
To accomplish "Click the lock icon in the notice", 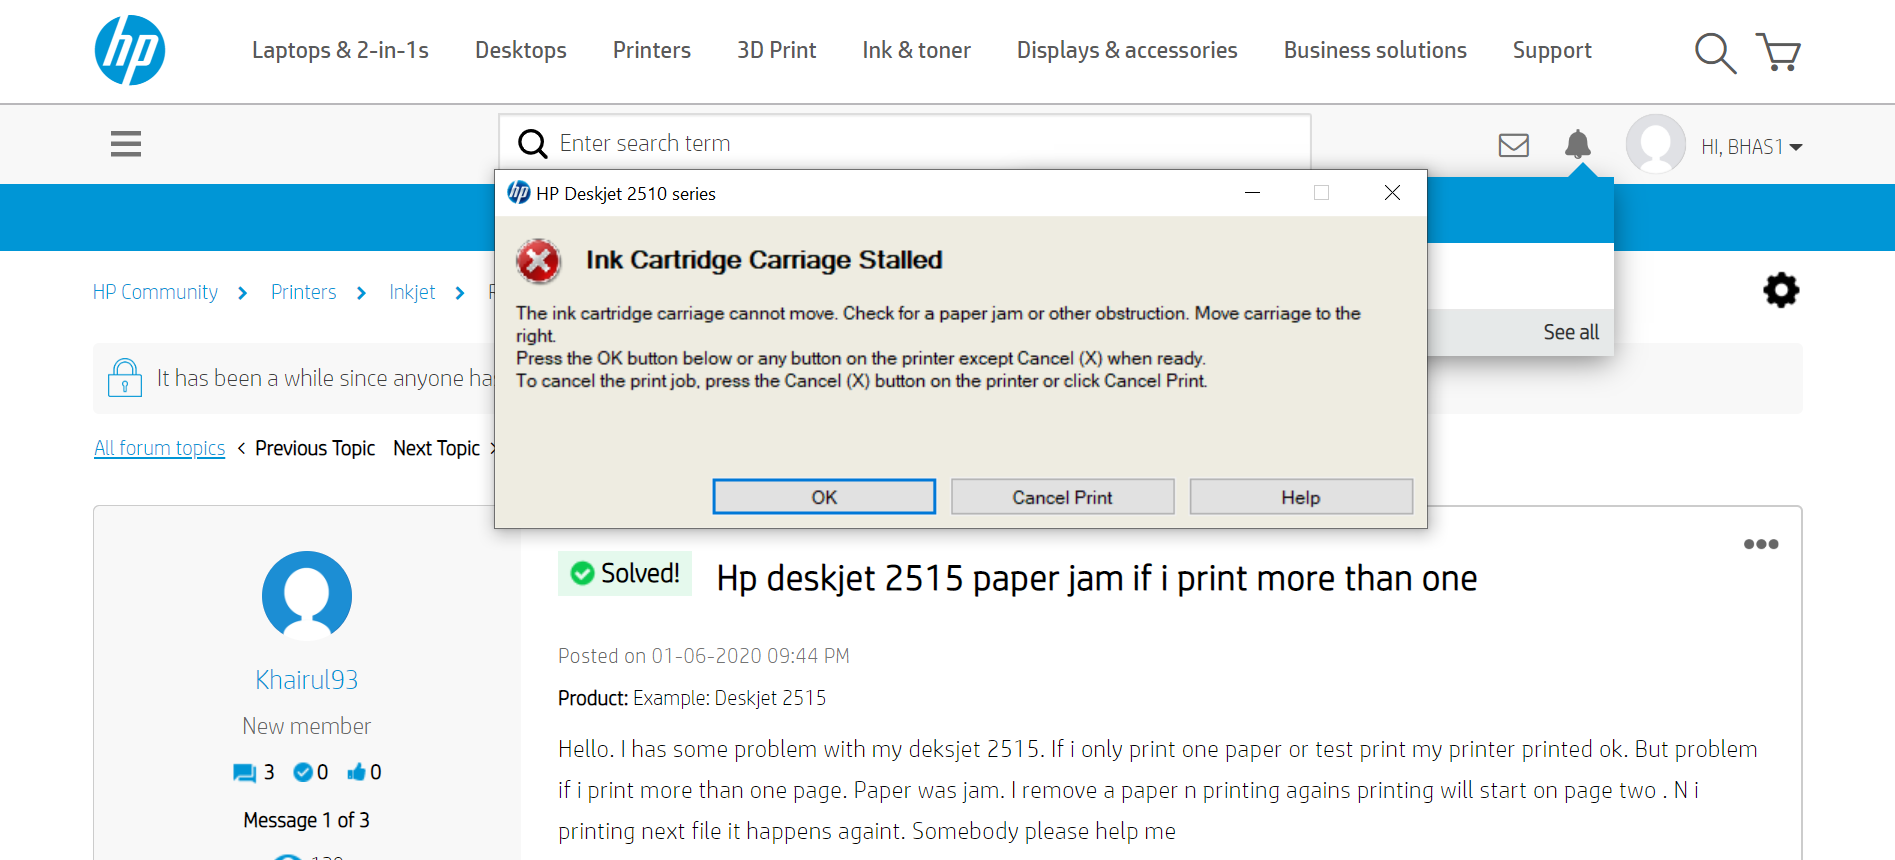I will point(125,378).
